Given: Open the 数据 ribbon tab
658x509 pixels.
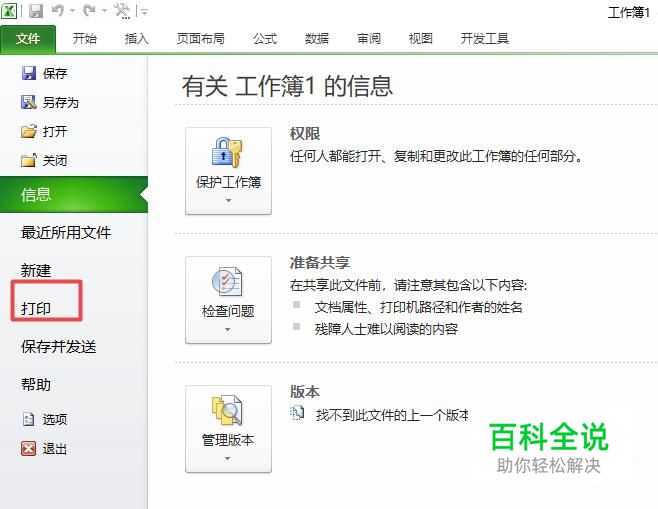Looking at the screenshot, I should coord(317,39).
